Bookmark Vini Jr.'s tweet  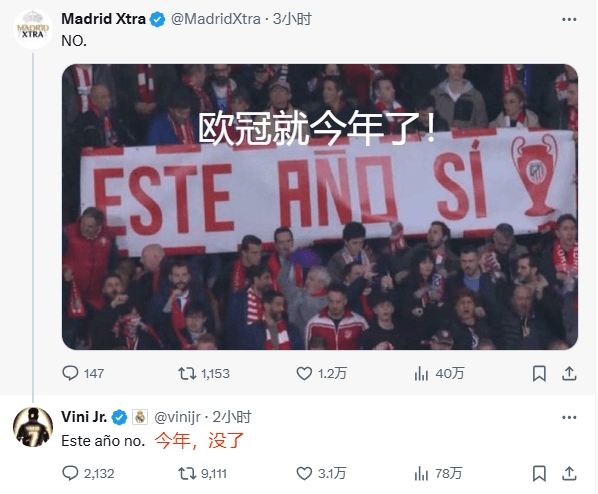(539, 474)
